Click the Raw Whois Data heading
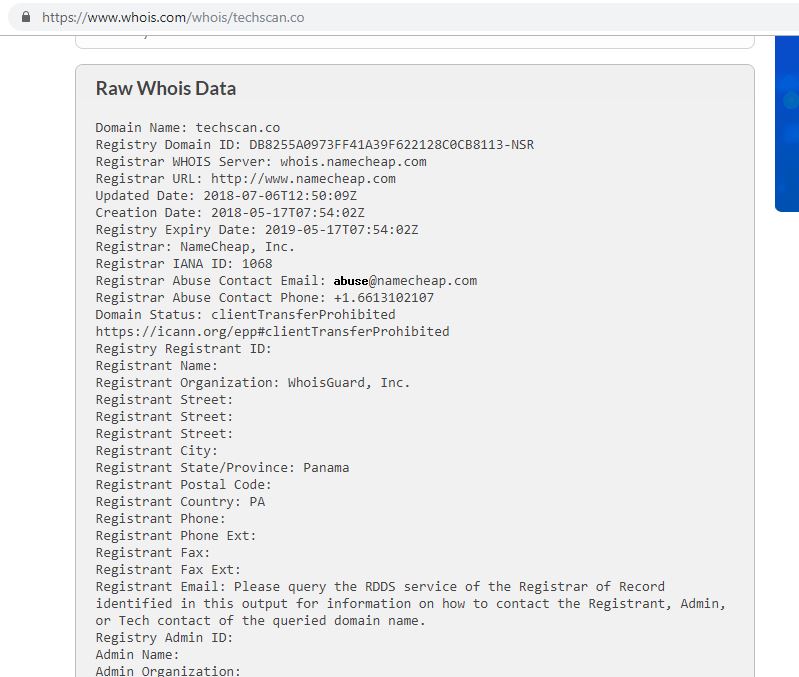Screen dimensions: 799x677 pyautogui.click(x=166, y=88)
